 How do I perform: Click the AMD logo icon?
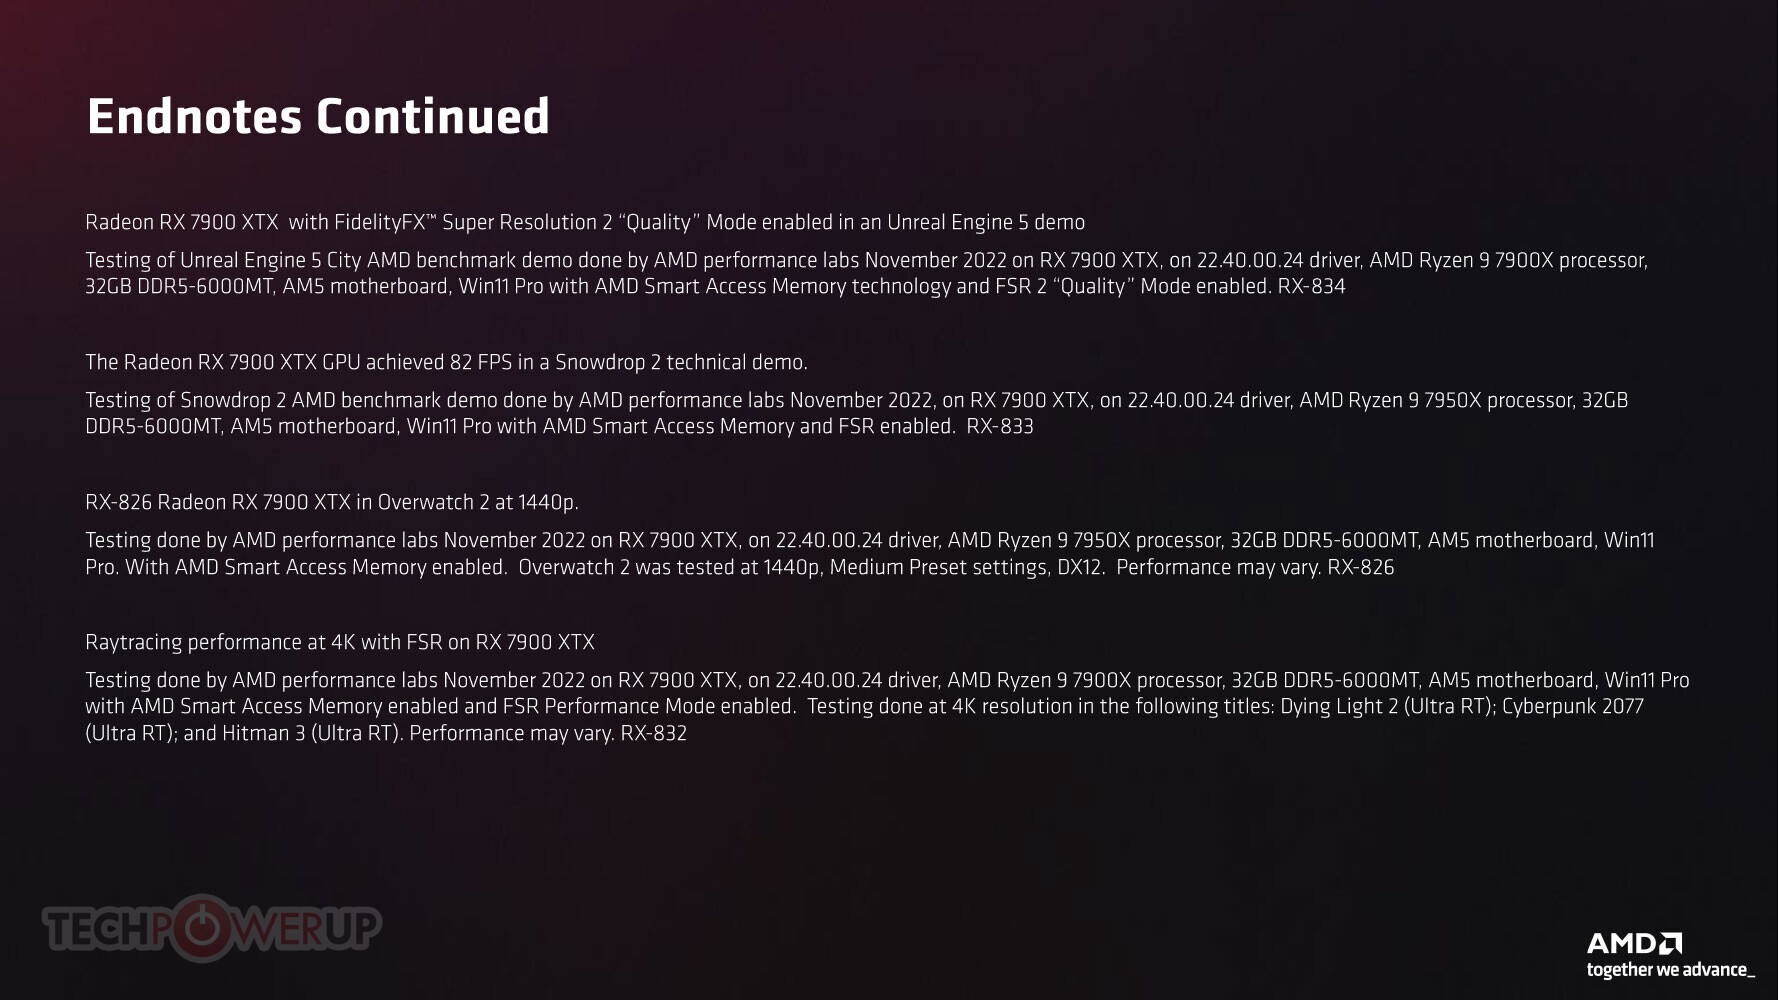1634,943
